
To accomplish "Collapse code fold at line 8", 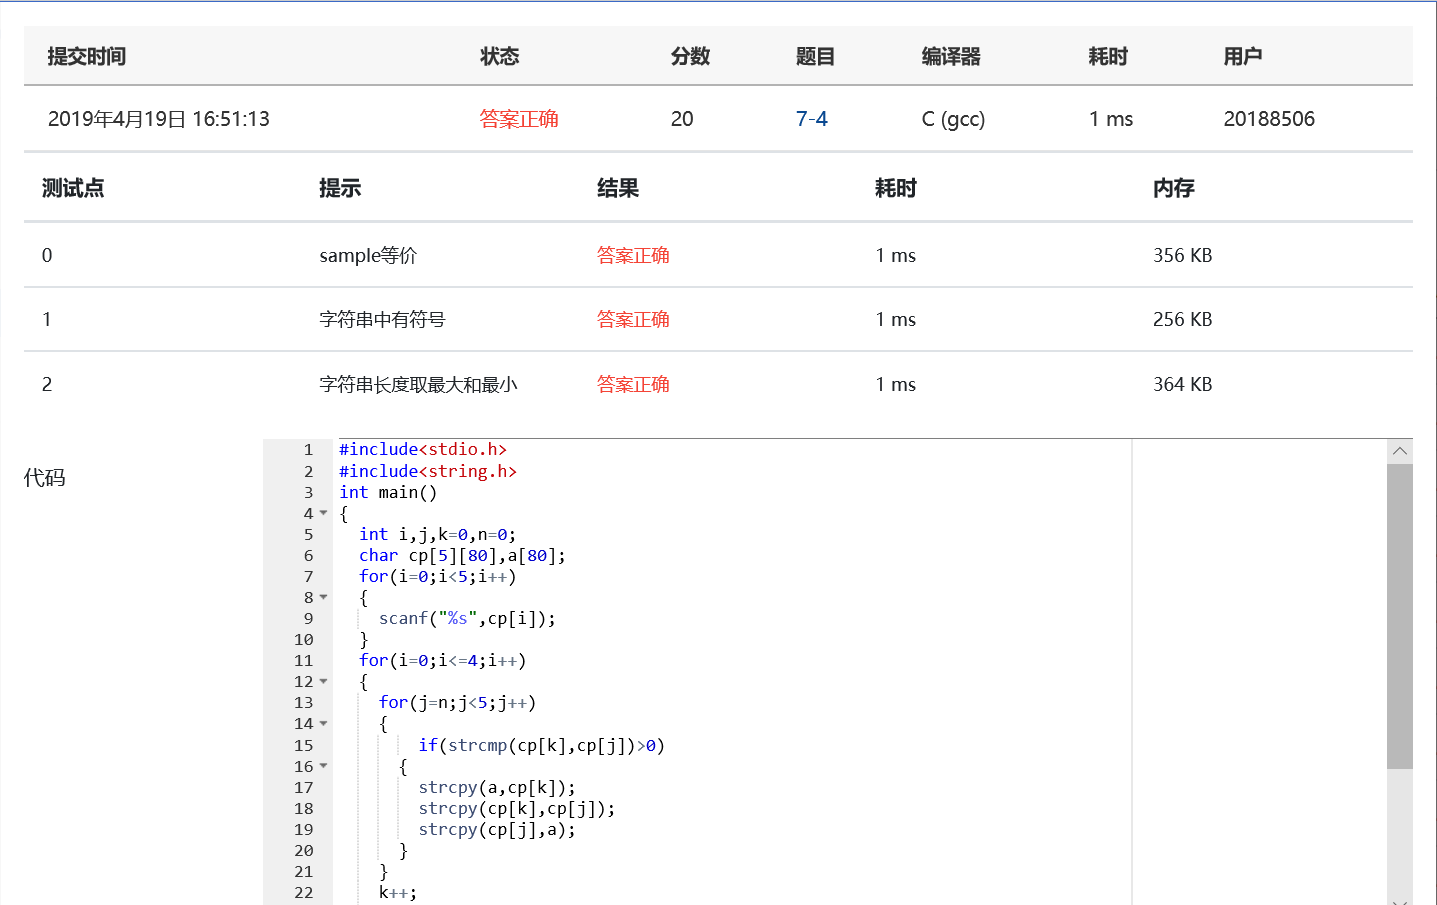I will (x=323, y=597).
